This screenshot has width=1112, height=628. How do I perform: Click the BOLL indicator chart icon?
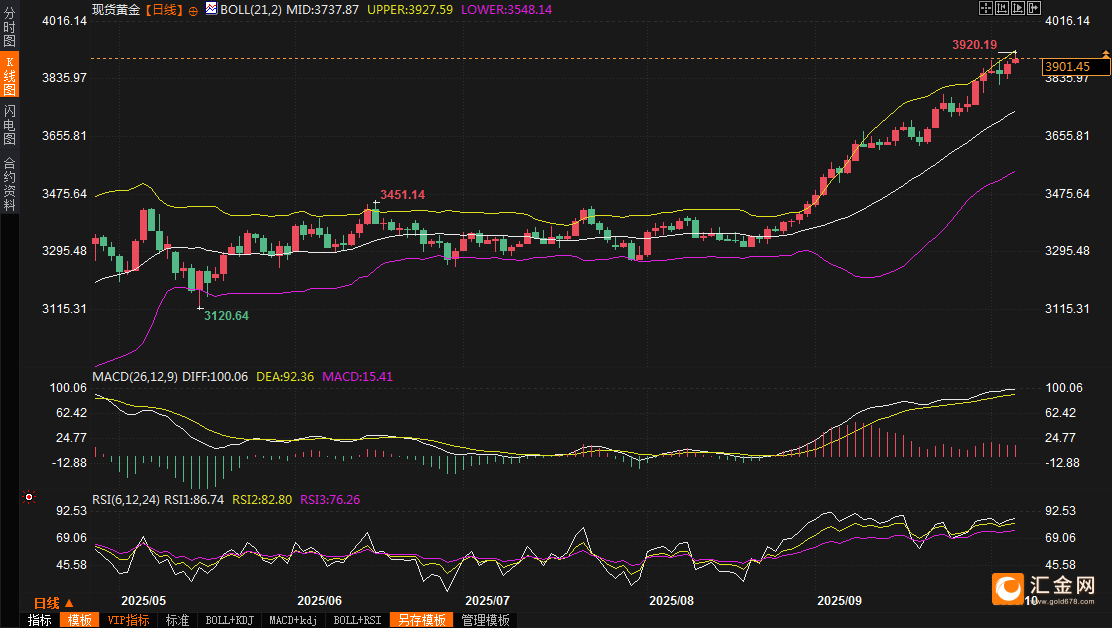pyautogui.click(x=210, y=9)
